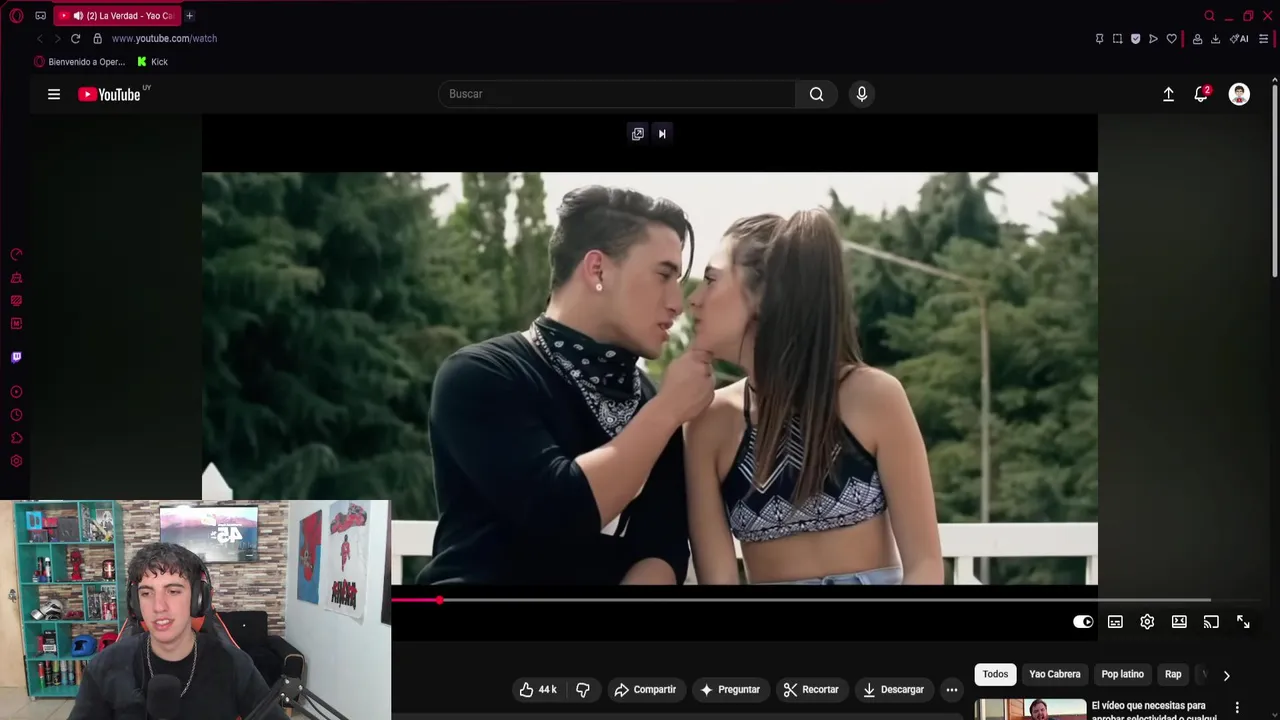Screen dimensions: 1280x720
Task: Open the YouTube hamburger guide menu
Action: 54,94
